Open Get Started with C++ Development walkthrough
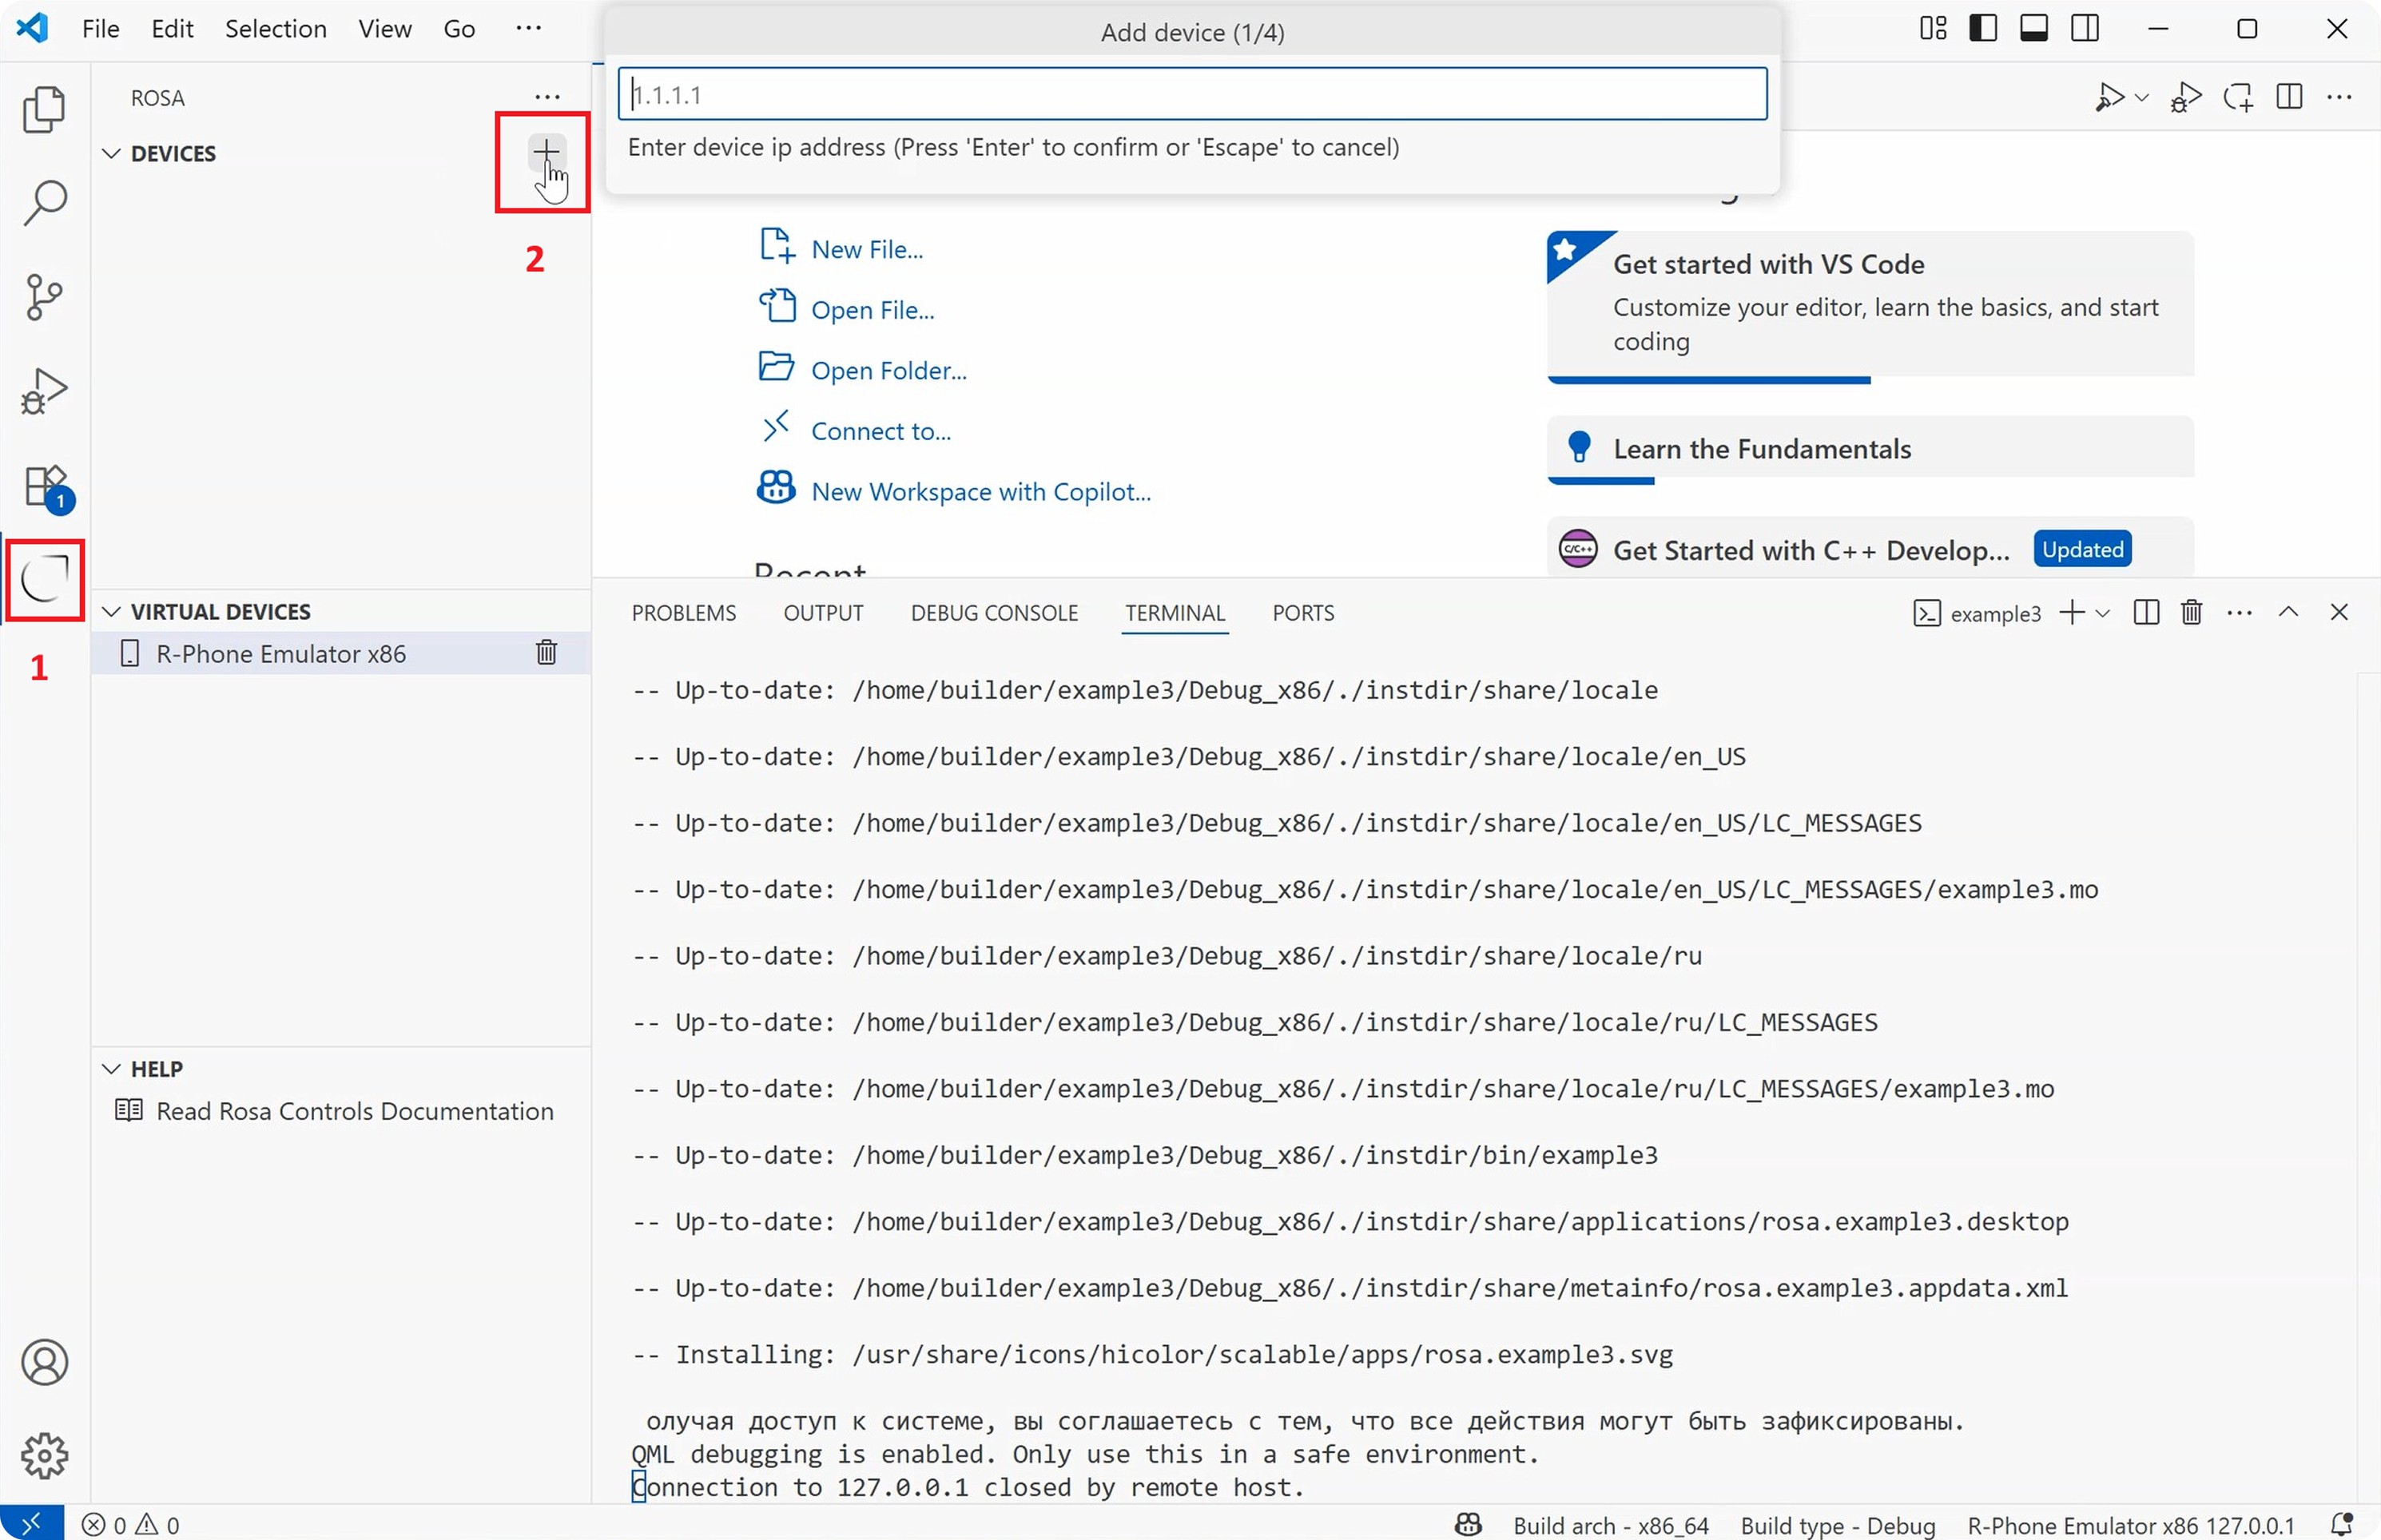The width and height of the screenshot is (2381, 1540). [1869, 548]
